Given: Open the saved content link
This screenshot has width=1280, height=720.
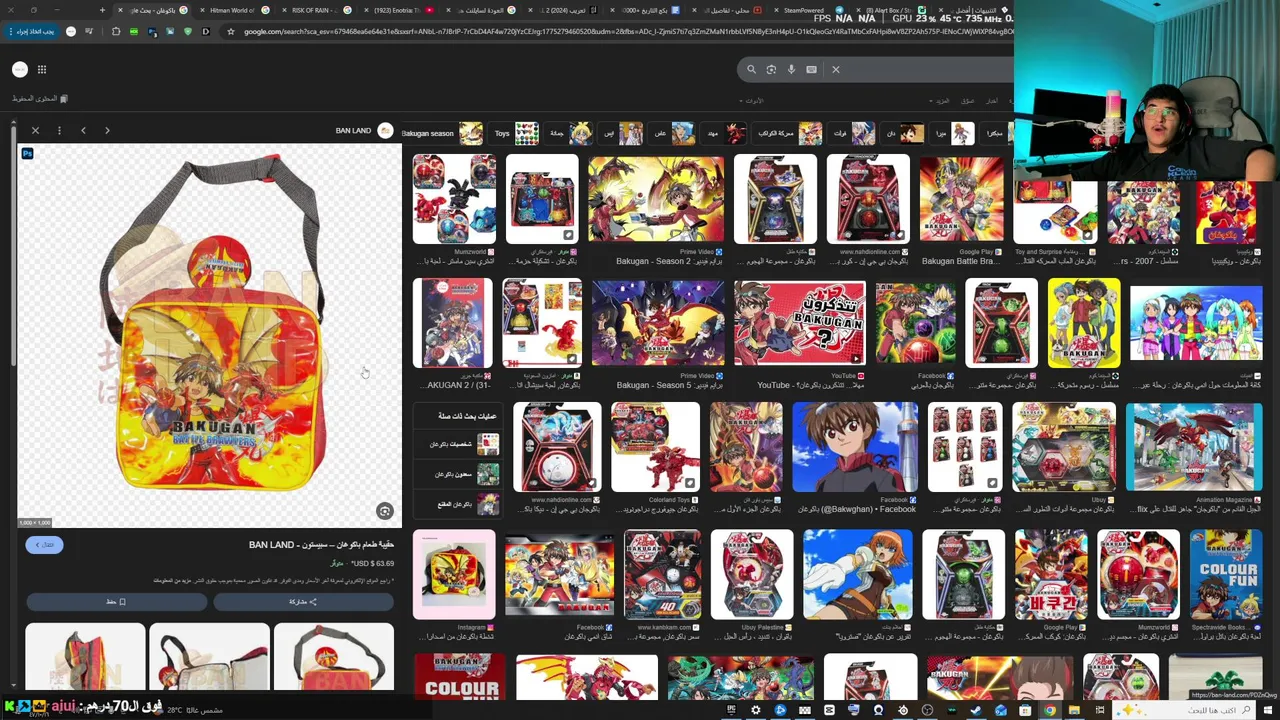Looking at the screenshot, I should 40,98.
